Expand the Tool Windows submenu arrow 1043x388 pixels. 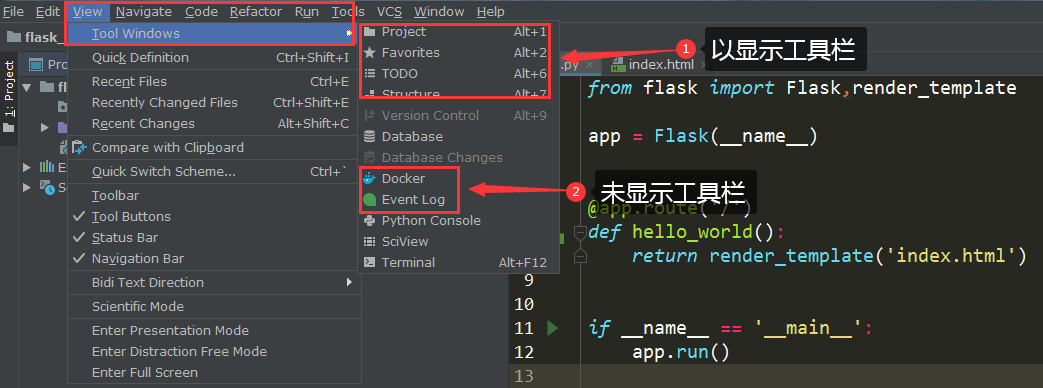point(349,33)
